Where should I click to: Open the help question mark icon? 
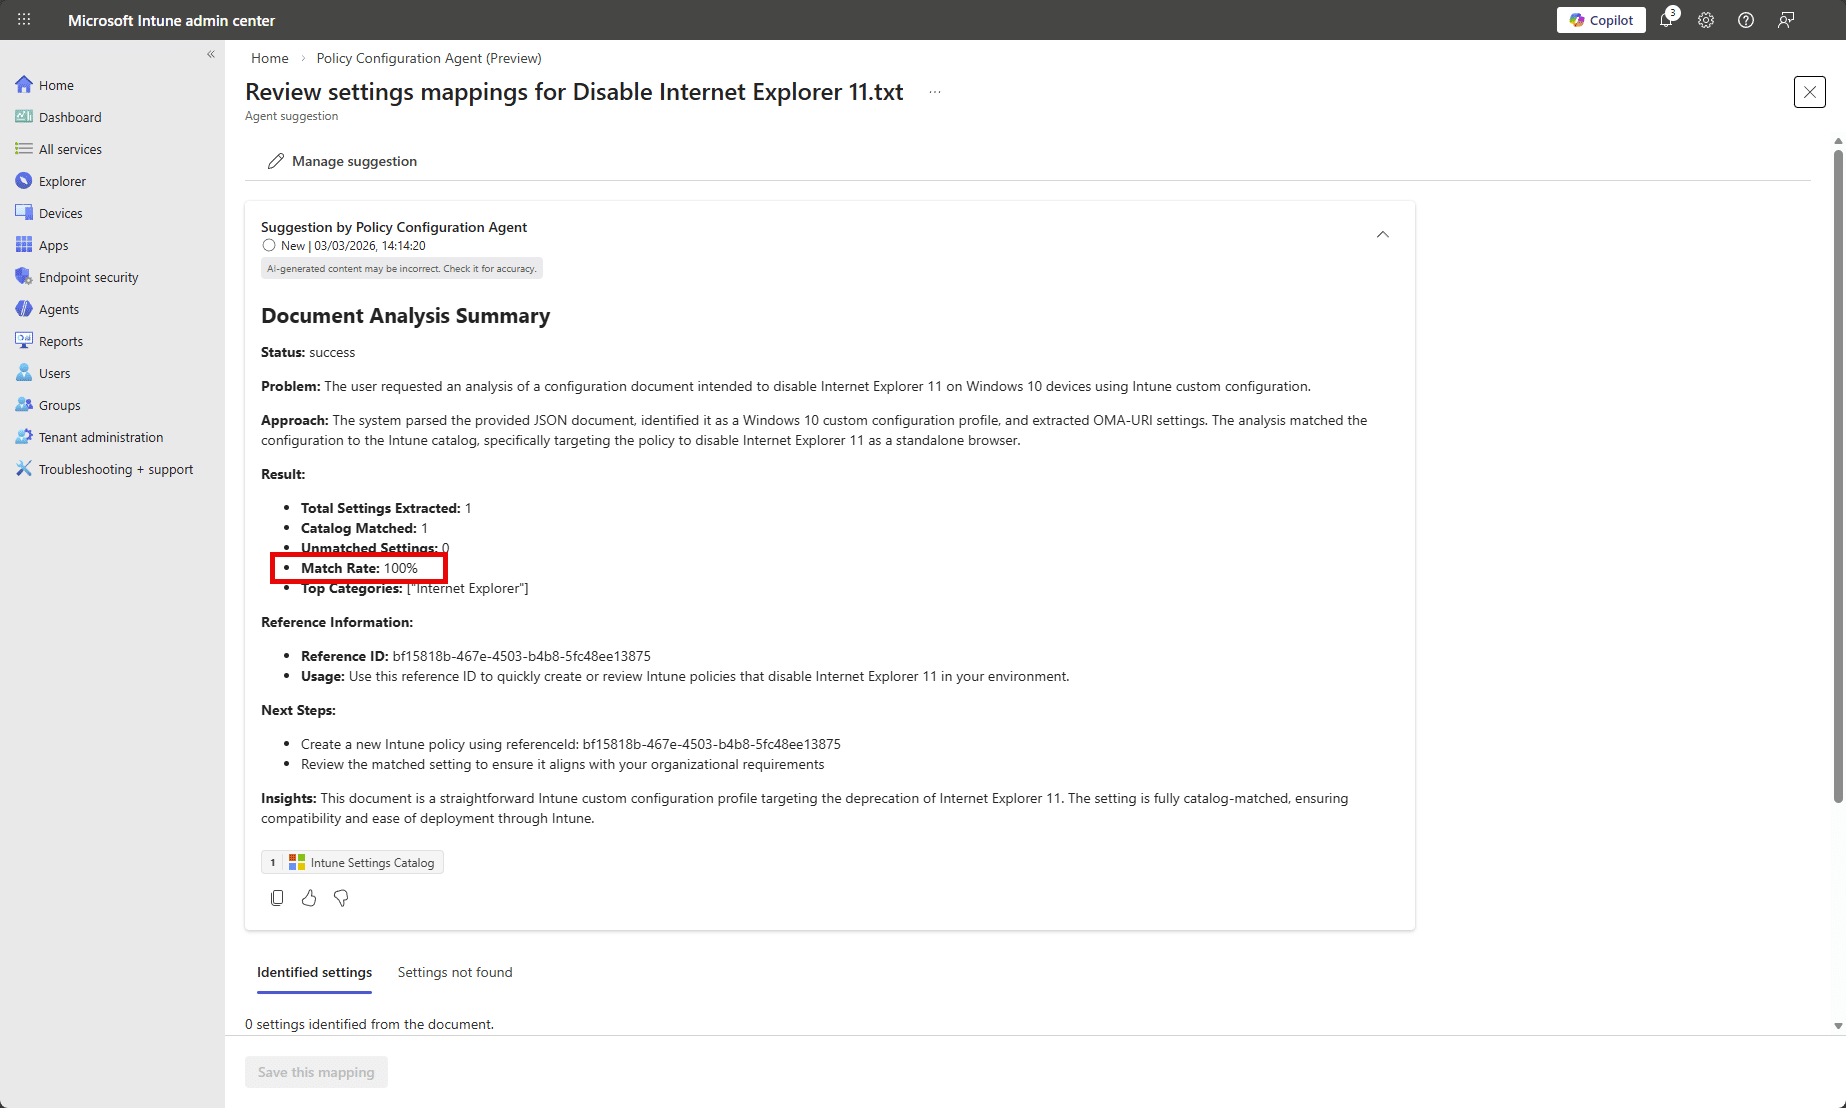[x=1746, y=20]
